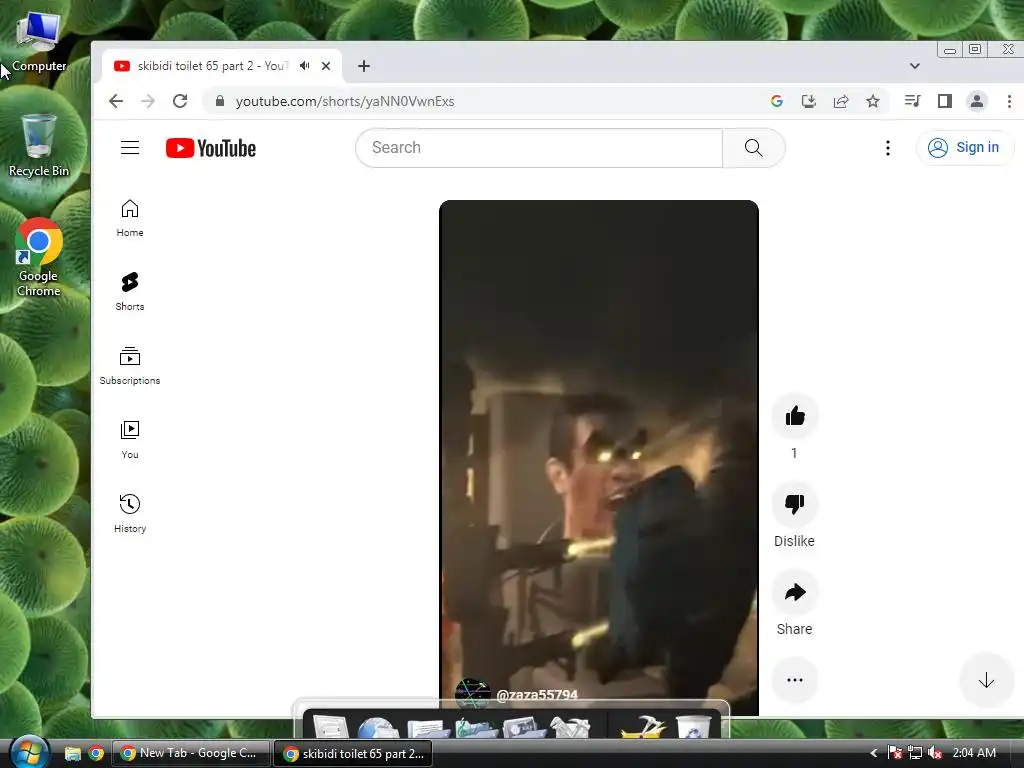
Task: Open a new Chrome tab
Action: point(364,66)
